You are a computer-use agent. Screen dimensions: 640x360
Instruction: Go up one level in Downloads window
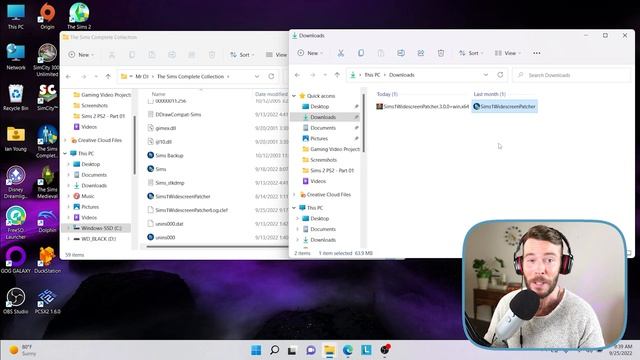click(337, 75)
